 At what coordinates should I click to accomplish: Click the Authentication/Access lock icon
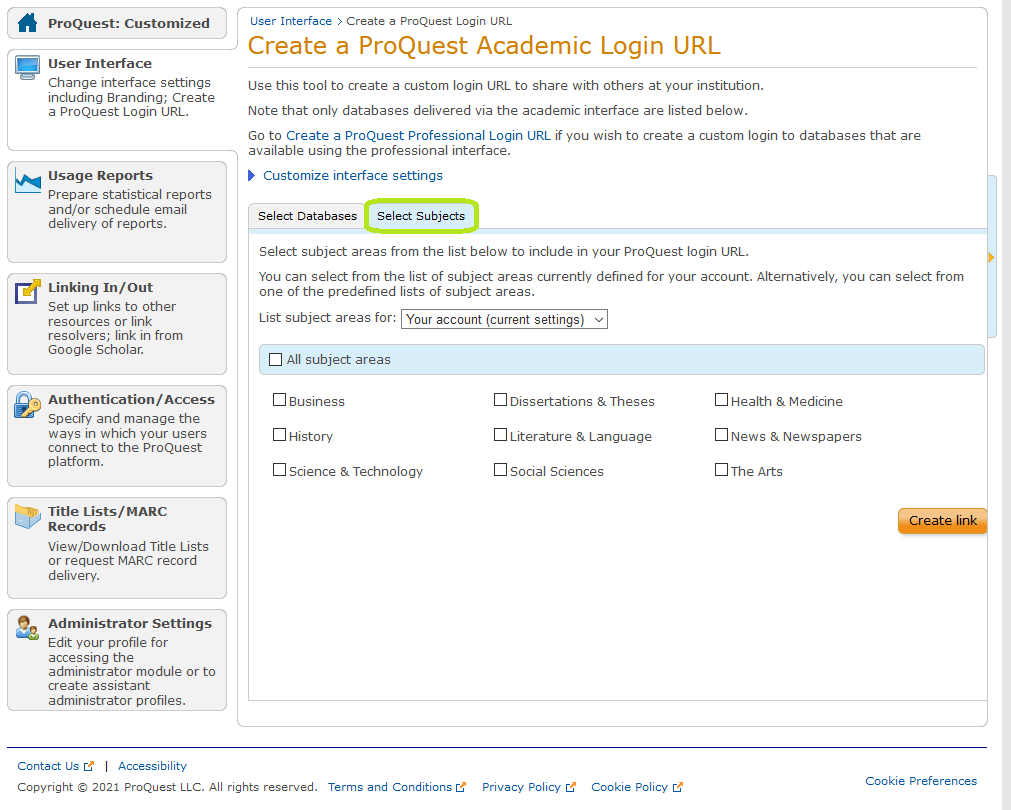pyautogui.click(x=27, y=405)
